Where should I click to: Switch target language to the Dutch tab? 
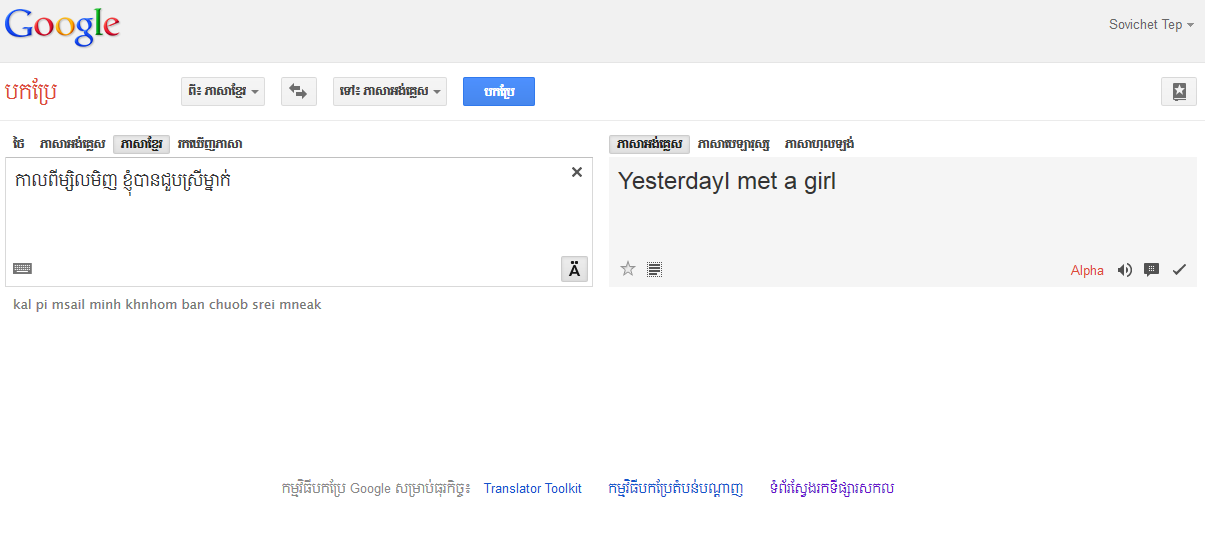(x=819, y=144)
